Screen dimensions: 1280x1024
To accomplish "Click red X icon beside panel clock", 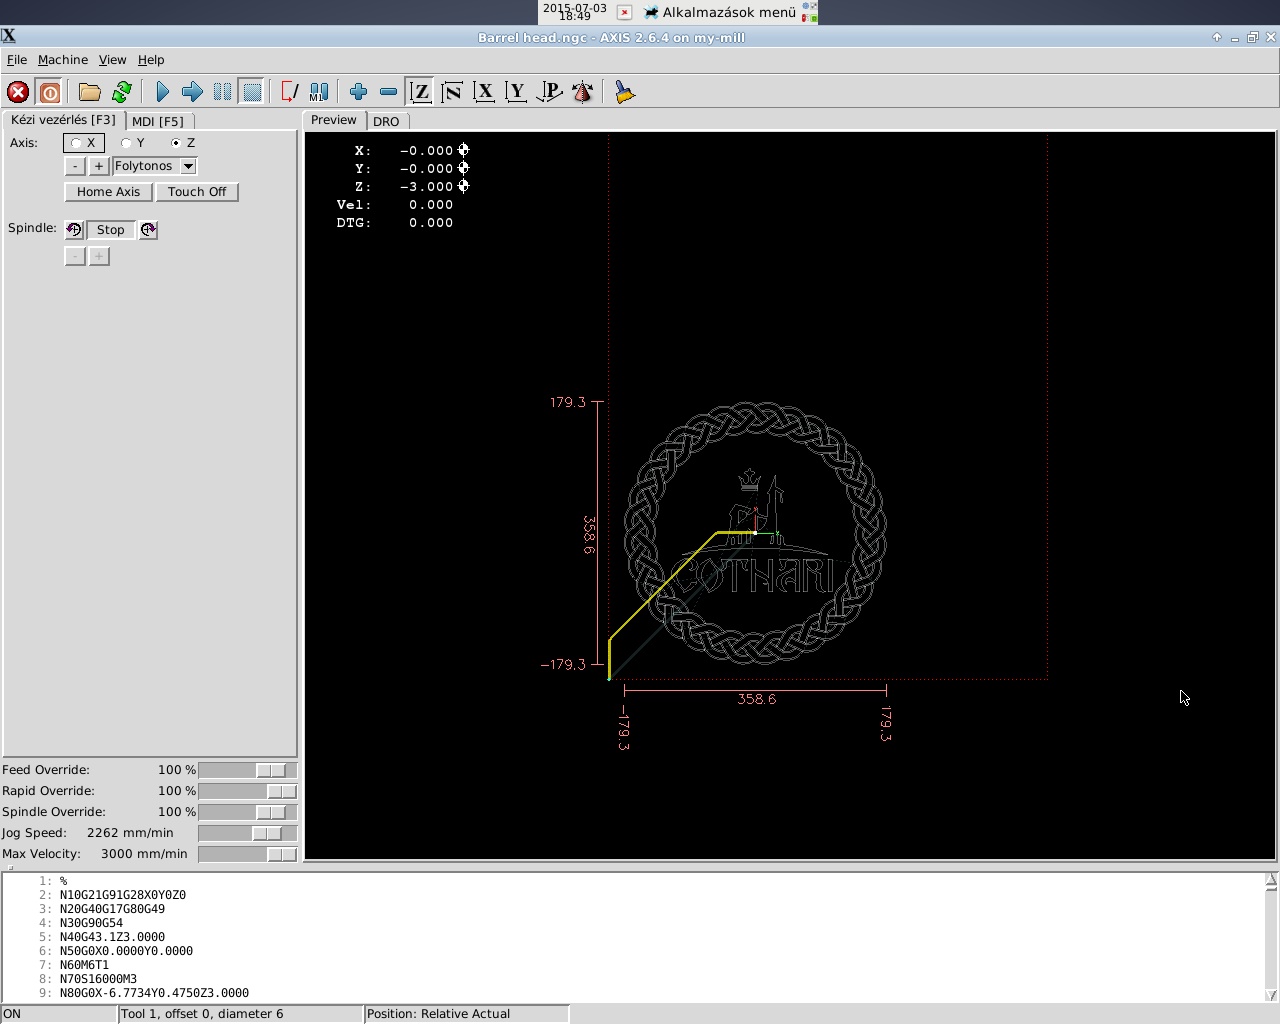I will coord(624,12).
